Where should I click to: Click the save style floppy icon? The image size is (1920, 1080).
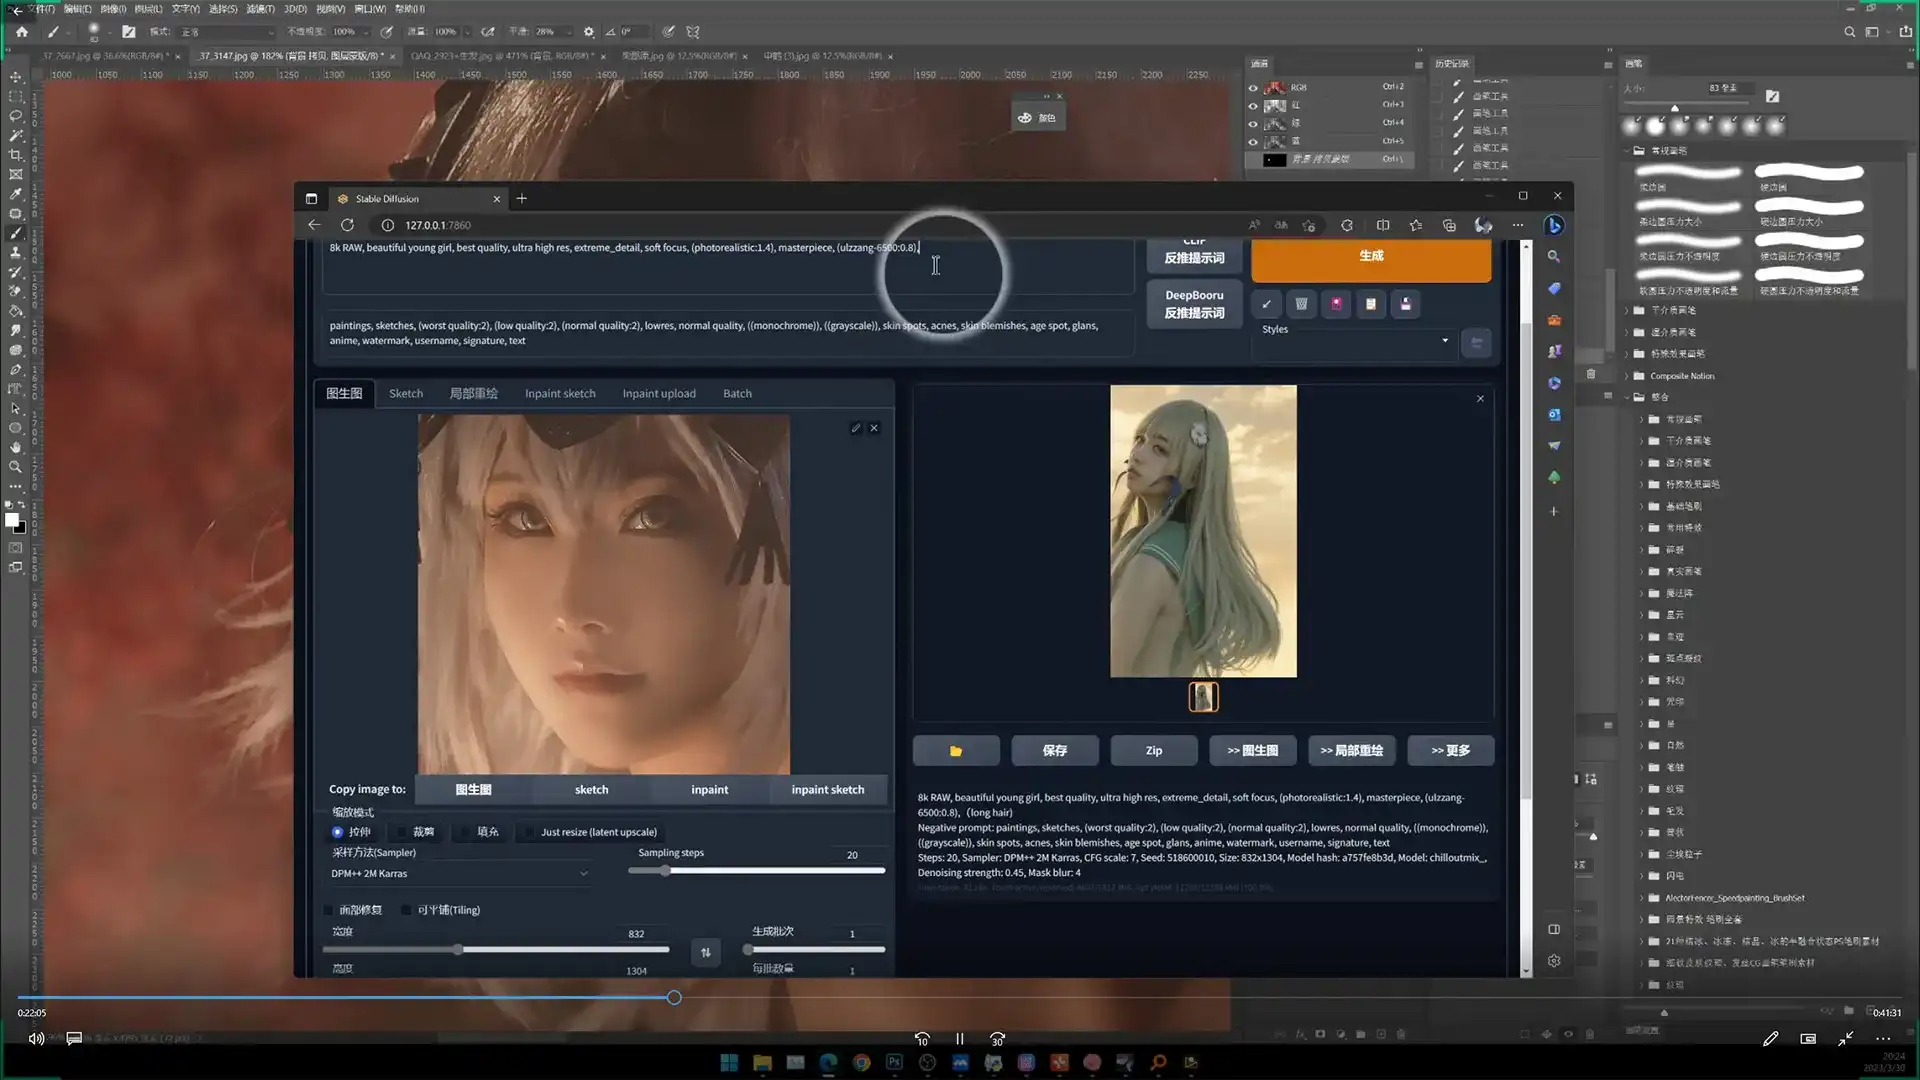coord(1405,304)
